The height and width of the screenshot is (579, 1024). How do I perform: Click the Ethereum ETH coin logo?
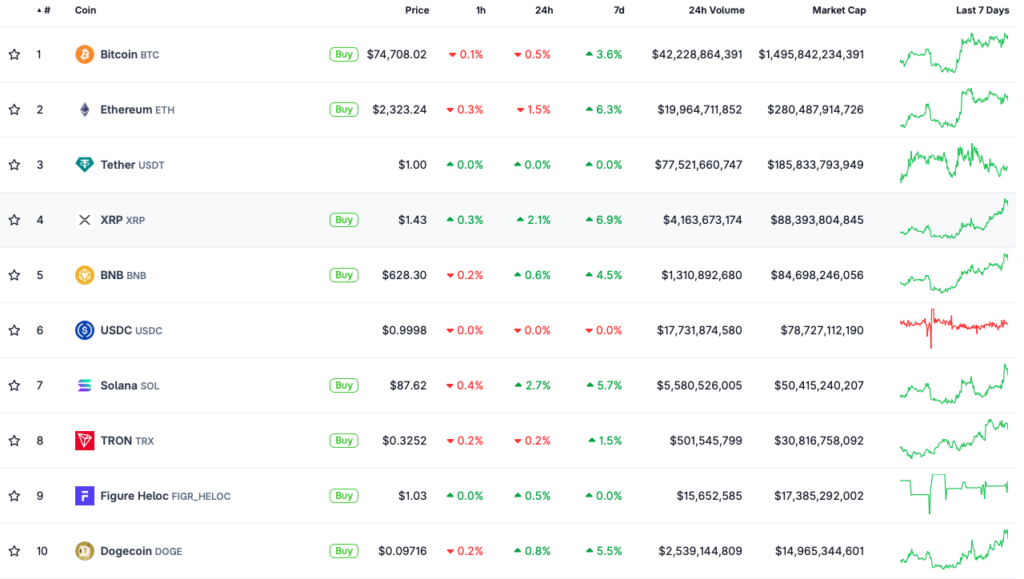pyautogui.click(x=85, y=109)
